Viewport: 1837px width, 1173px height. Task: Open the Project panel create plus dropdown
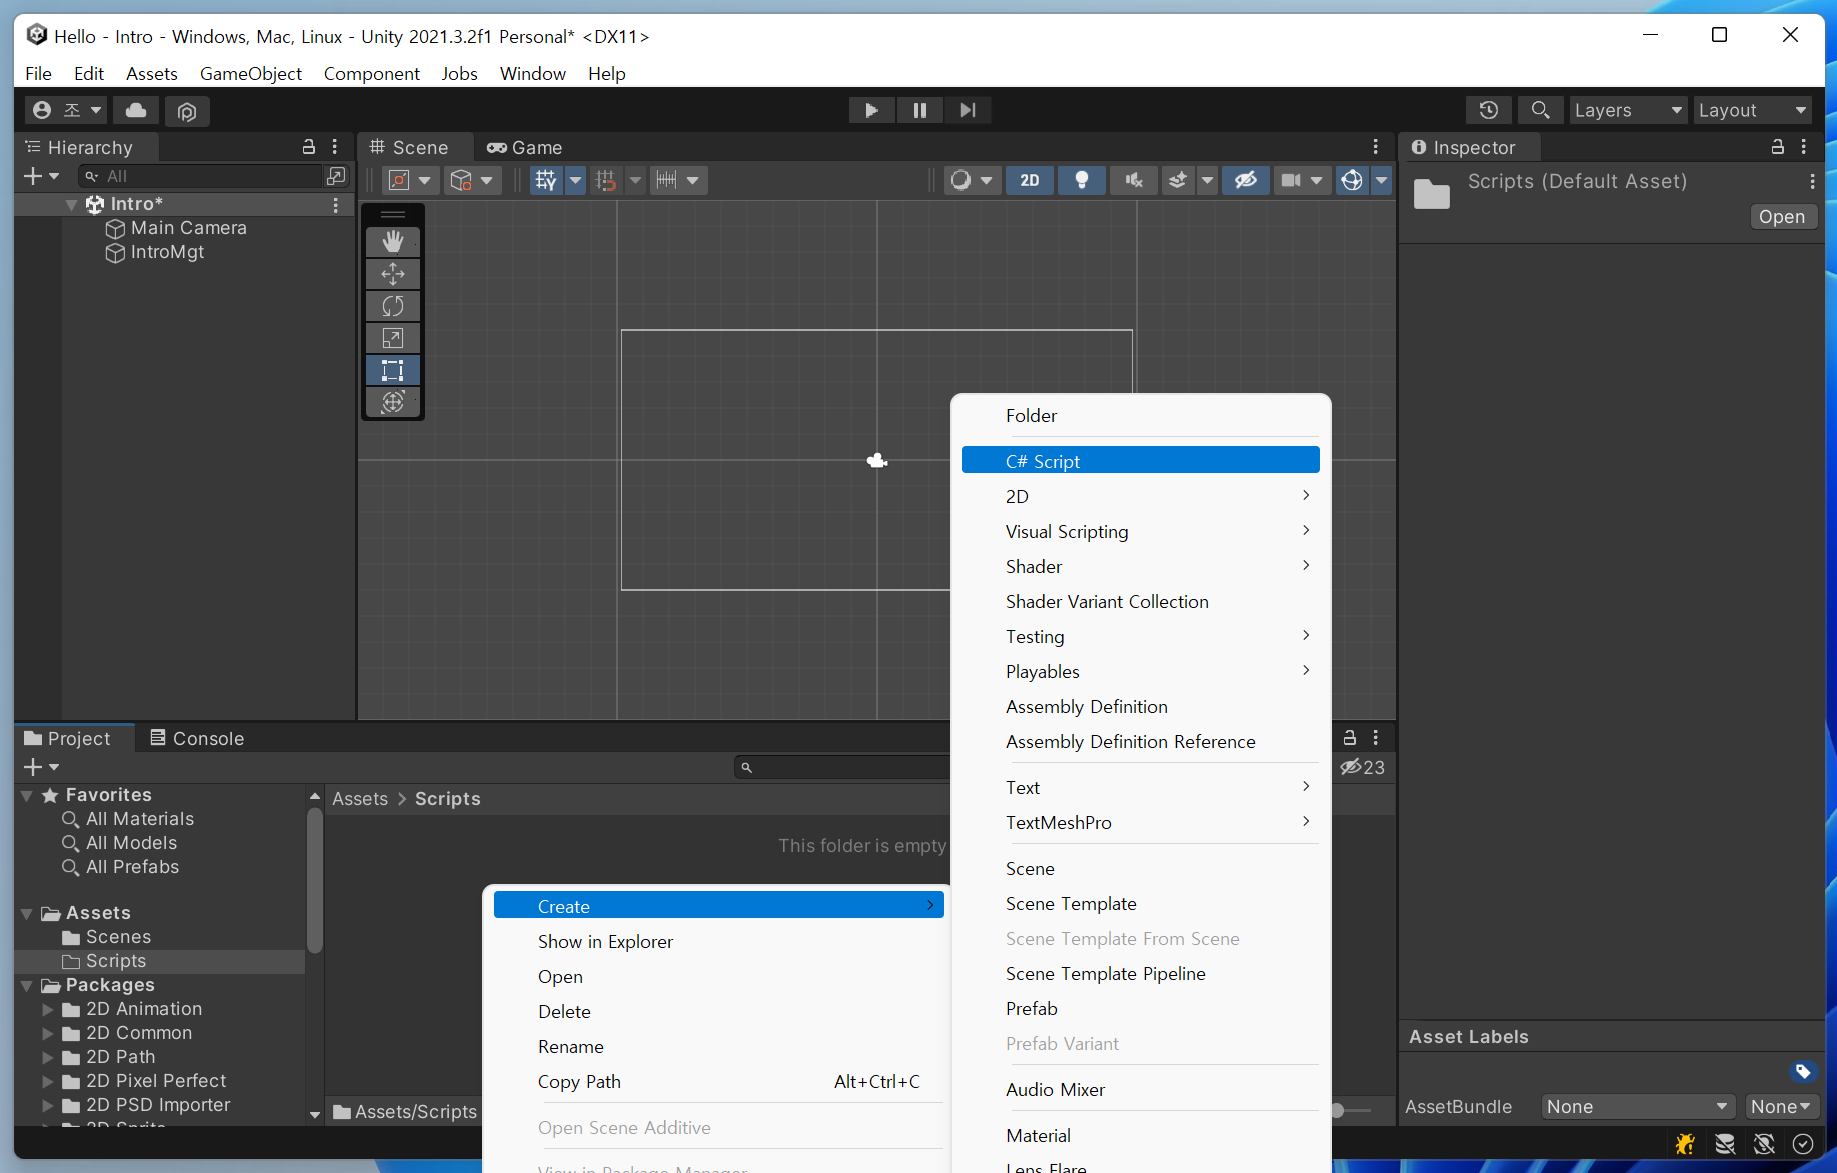click(x=41, y=767)
